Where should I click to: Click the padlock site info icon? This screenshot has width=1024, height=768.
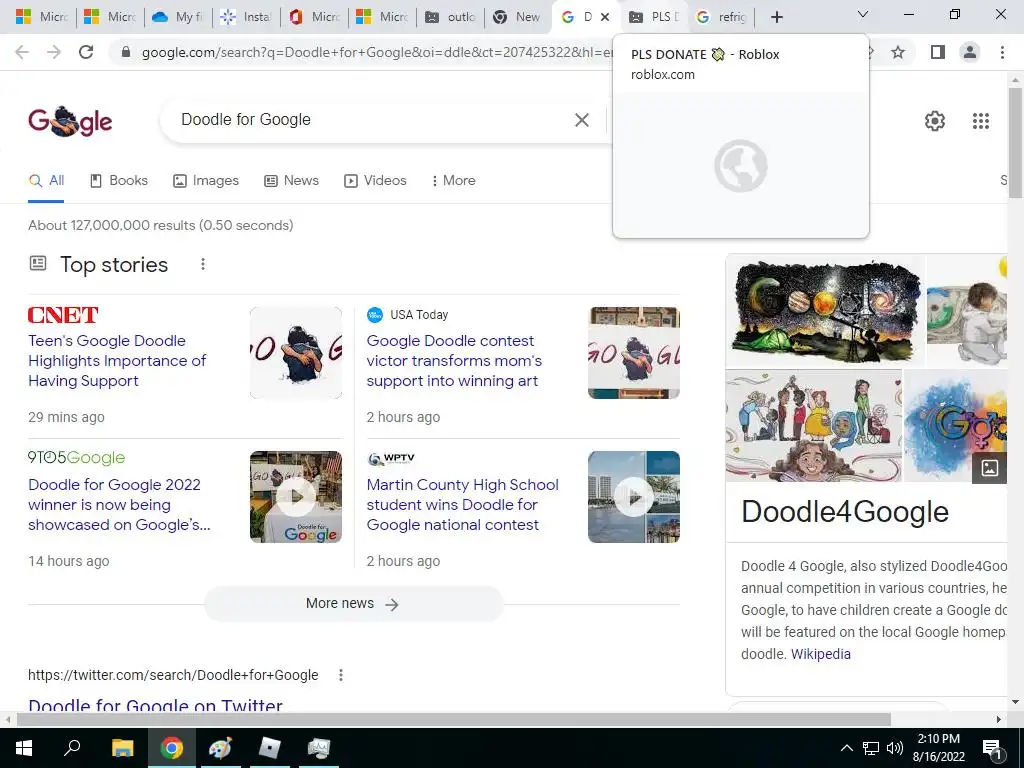(126, 52)
